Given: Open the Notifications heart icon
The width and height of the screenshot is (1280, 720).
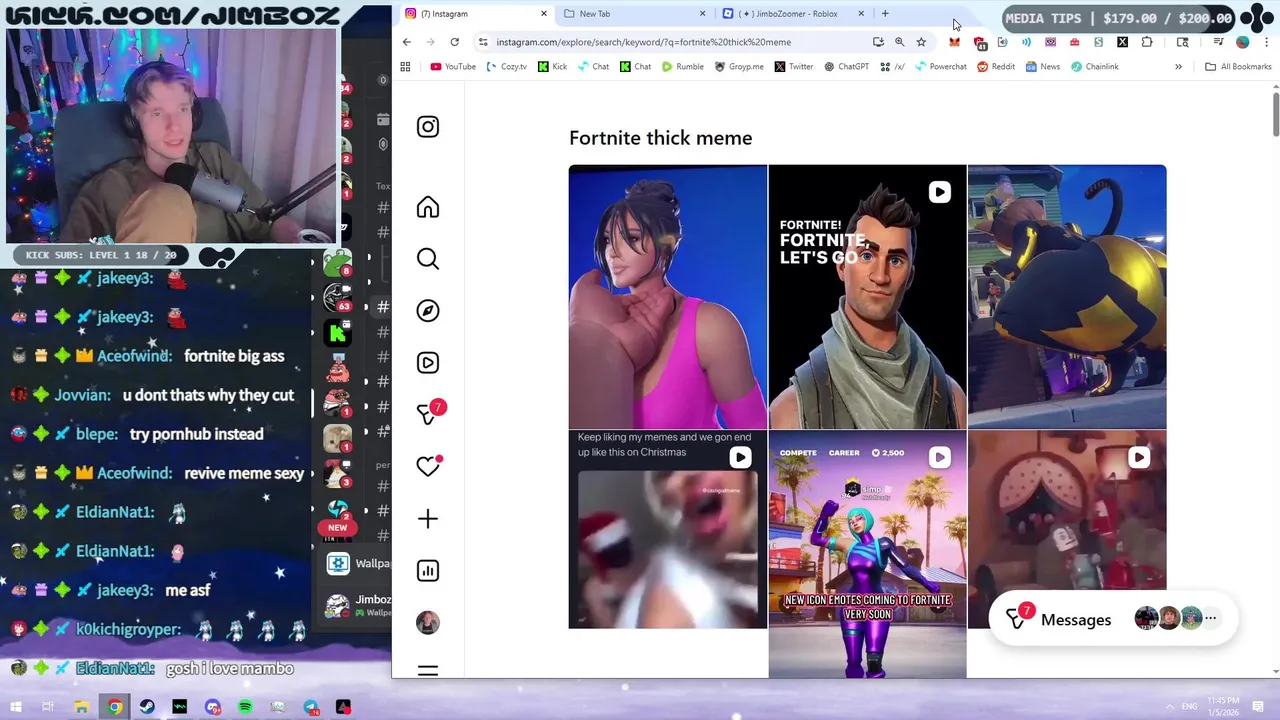Looking at the screenshot, I should pyautogui.click(x=428, y=466).
